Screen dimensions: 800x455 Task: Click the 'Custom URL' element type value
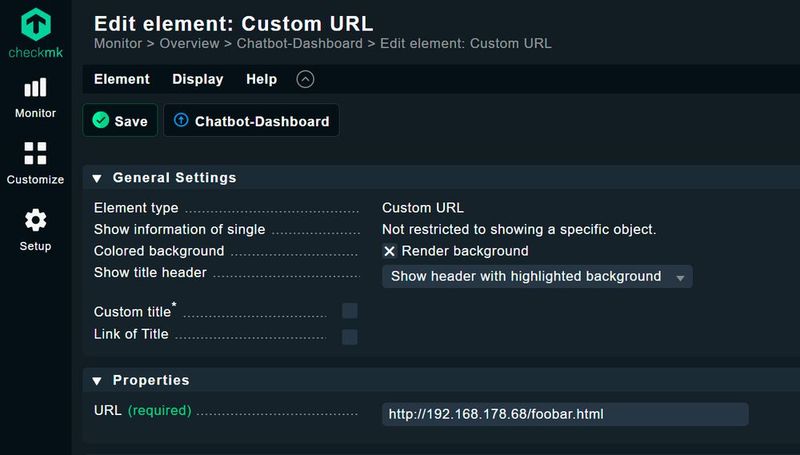tap(423, 208)
